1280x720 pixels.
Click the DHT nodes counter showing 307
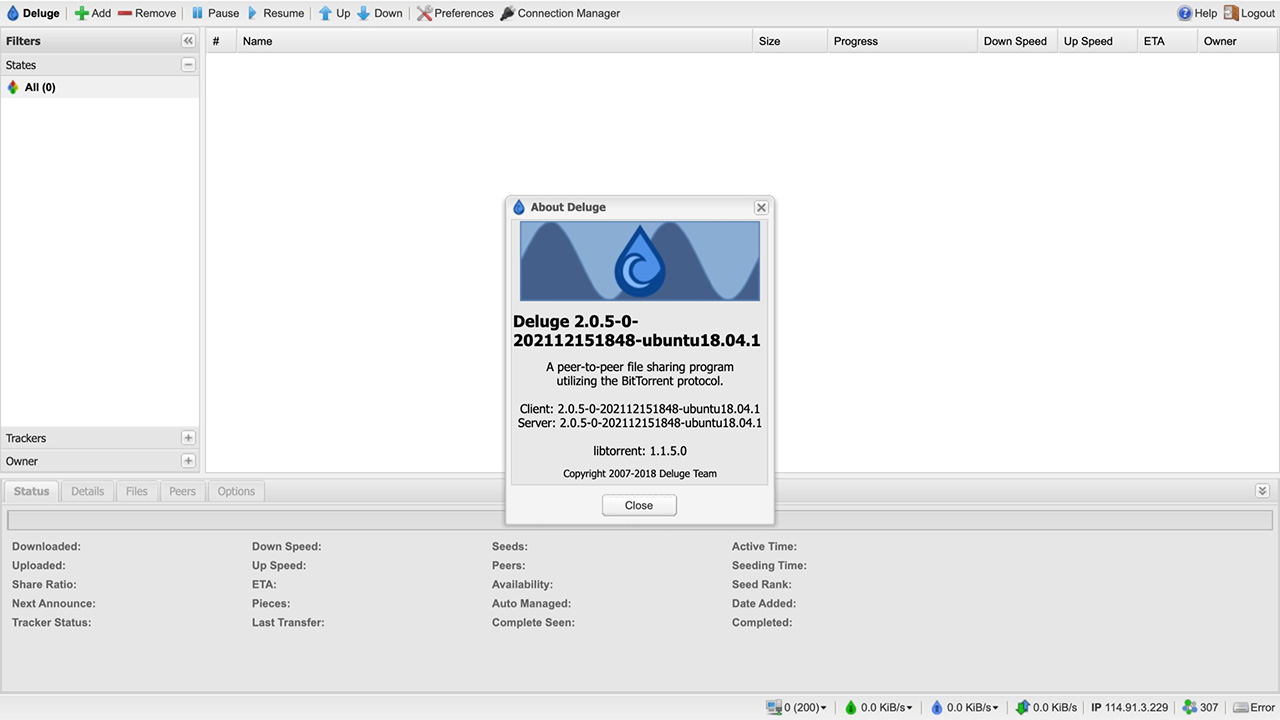(x=1199, y=707)
